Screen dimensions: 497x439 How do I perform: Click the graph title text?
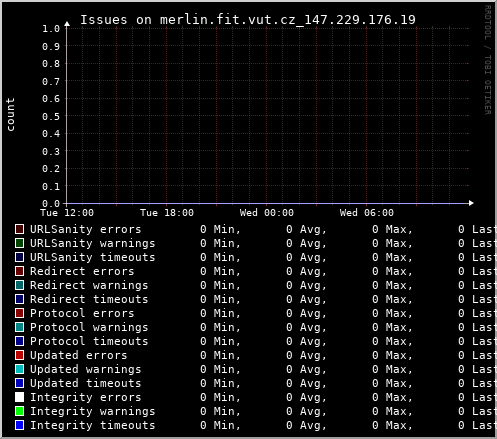248,20
